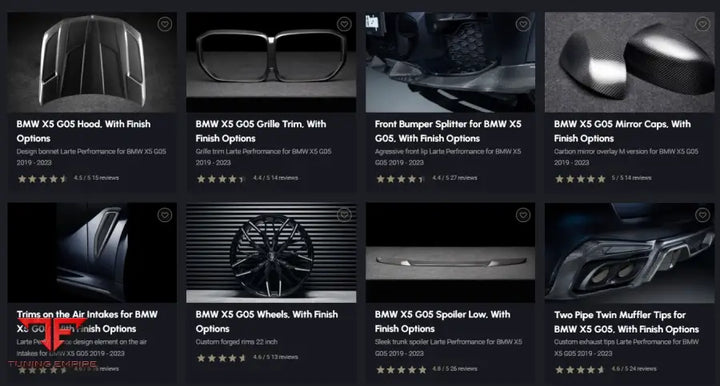The height and width of the screenshot is (386, 720).
Task: Favorite the BMW X5 G05 Hood heart icon
Action: coord(165,24)
